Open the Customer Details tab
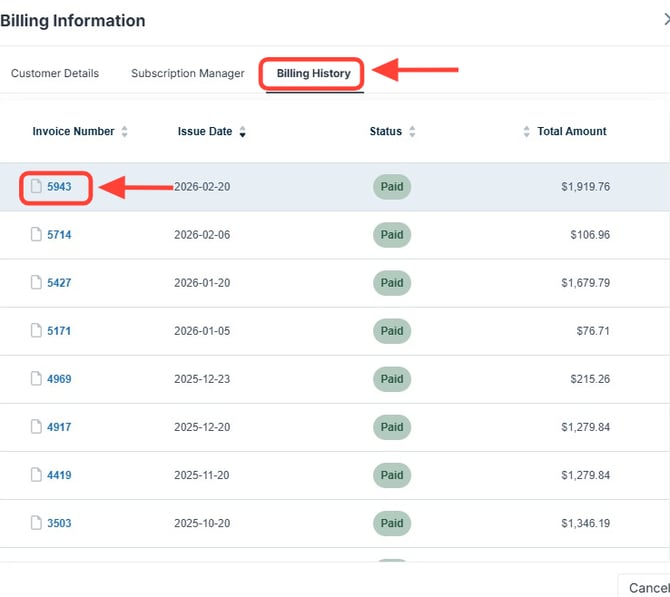Screen dimensions: 670x597 coord(55,74)
